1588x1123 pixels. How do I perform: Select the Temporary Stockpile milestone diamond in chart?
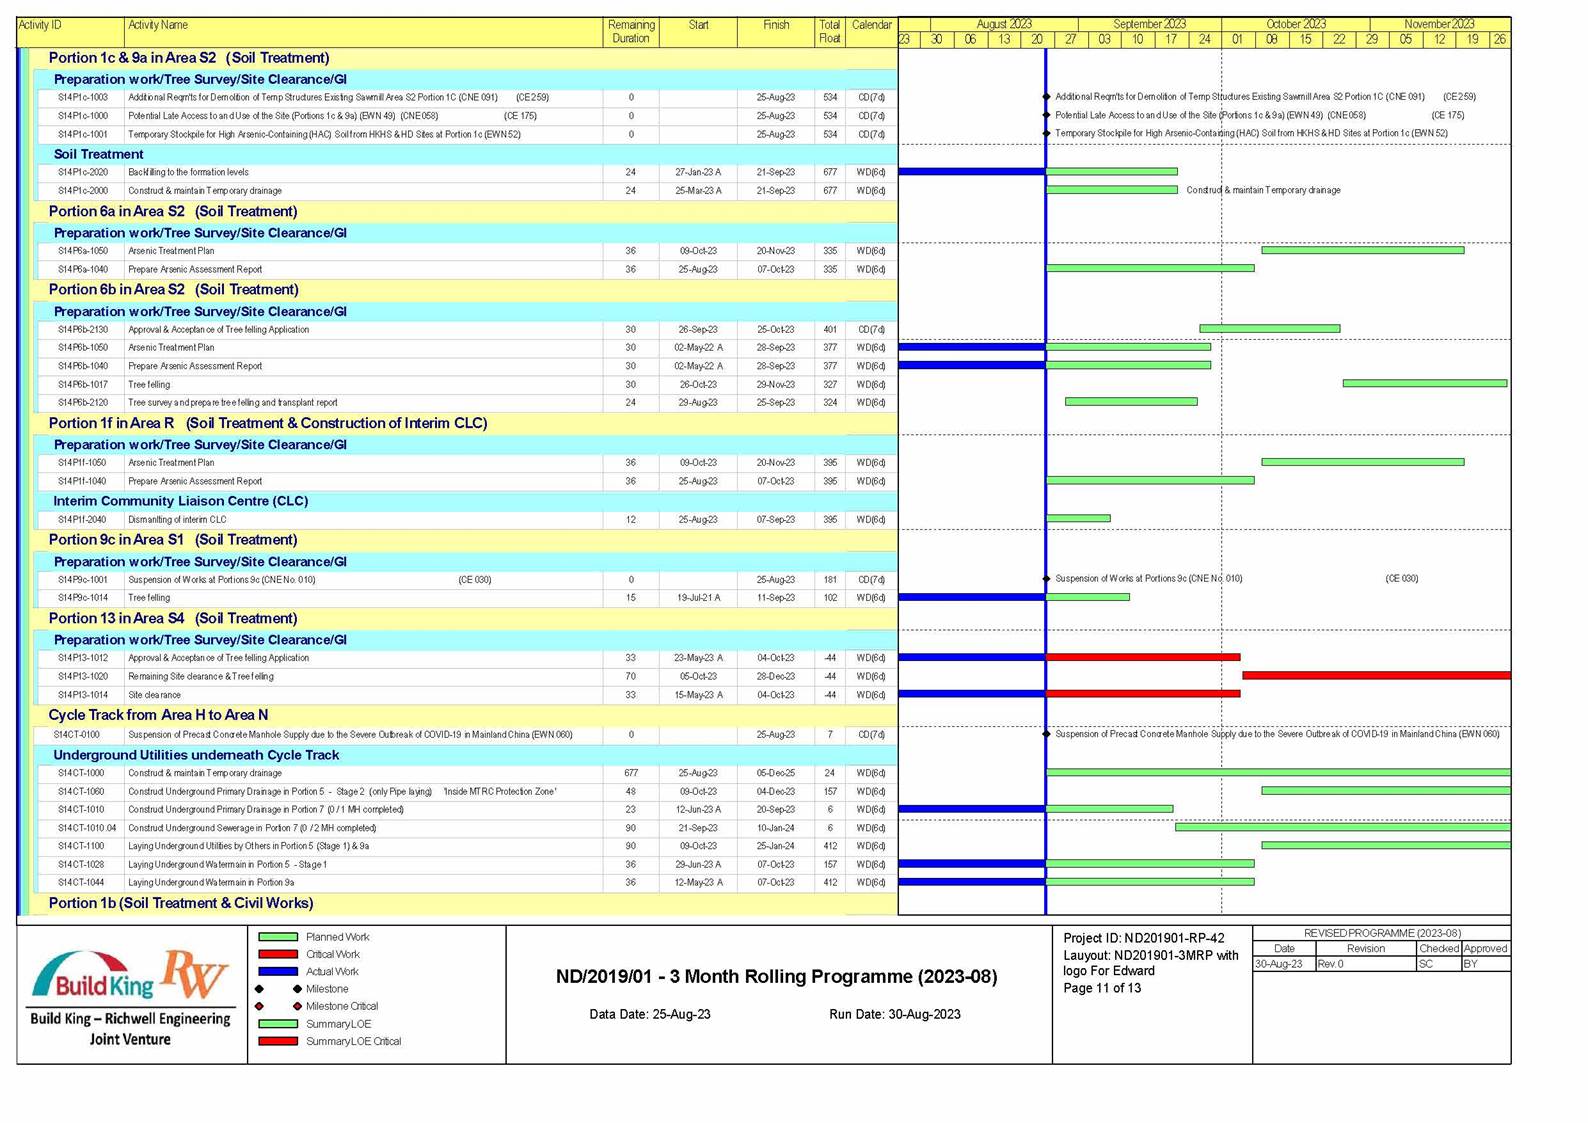tap(1046, 133)
